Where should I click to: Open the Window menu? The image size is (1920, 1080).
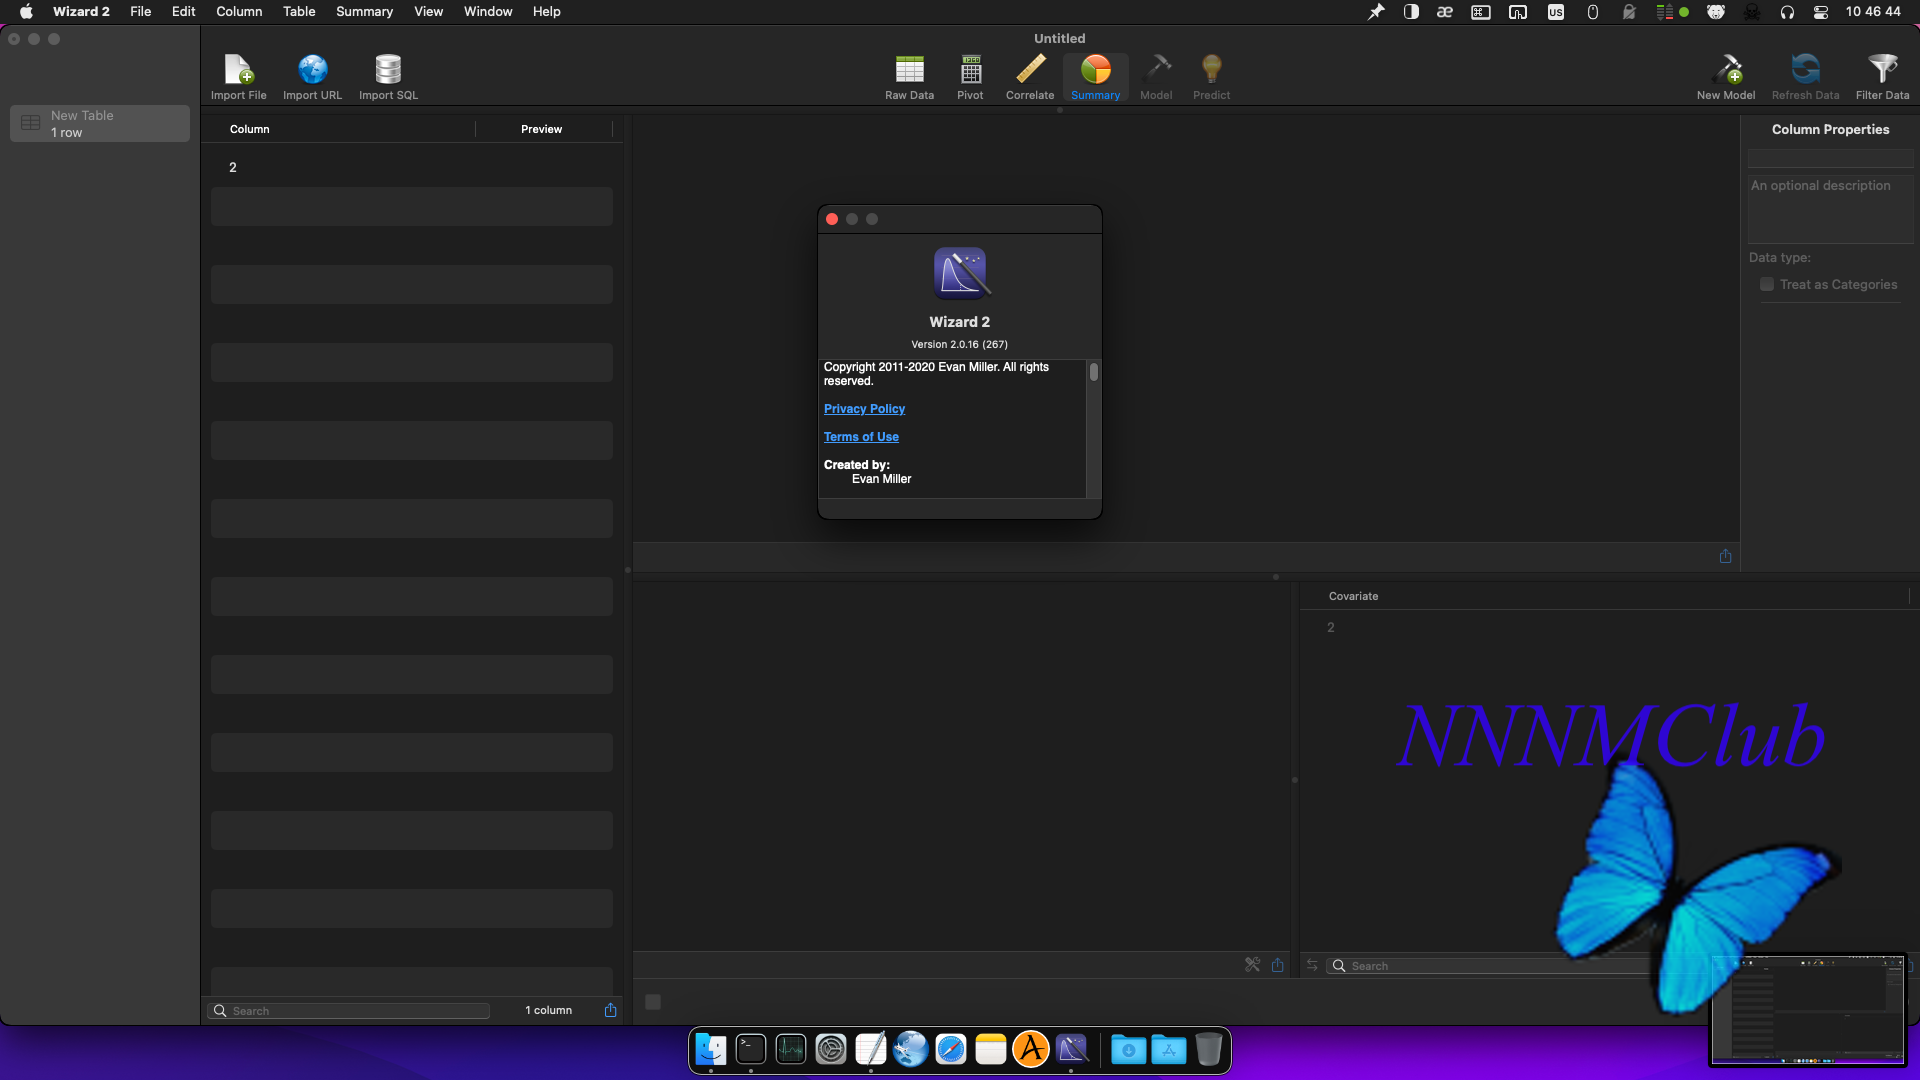488,12
